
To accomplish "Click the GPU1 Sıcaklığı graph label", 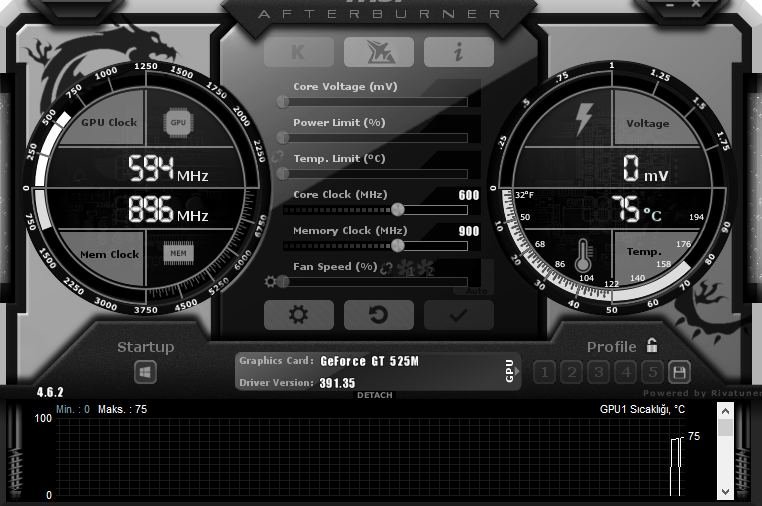I will coord(642,409).
